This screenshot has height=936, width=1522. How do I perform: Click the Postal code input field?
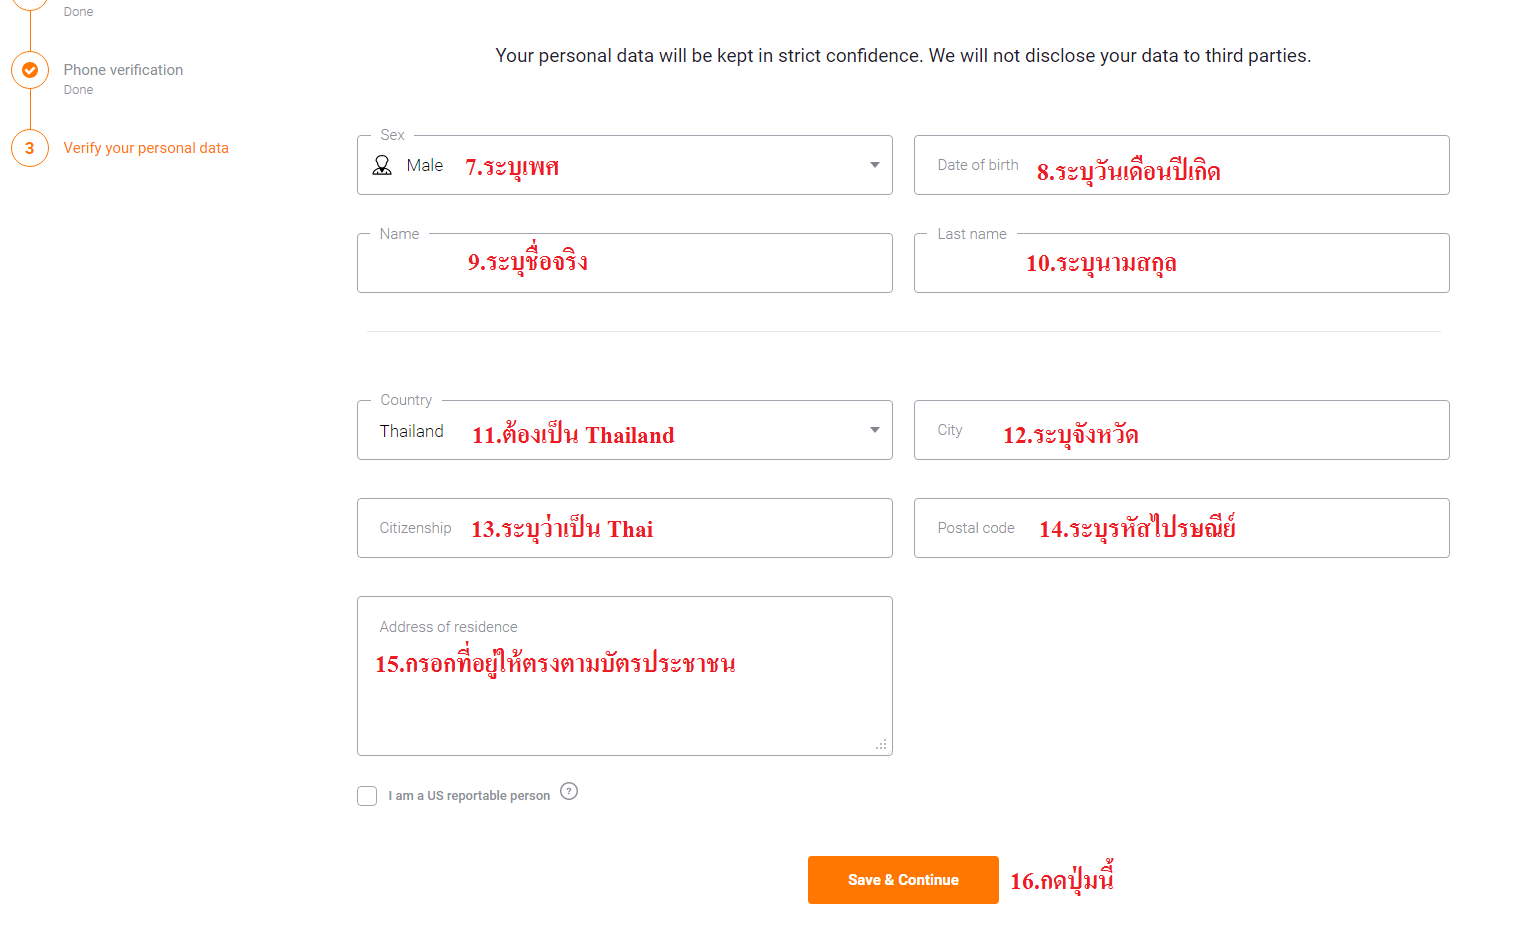pyautogui.click(x=1182, y=528)
